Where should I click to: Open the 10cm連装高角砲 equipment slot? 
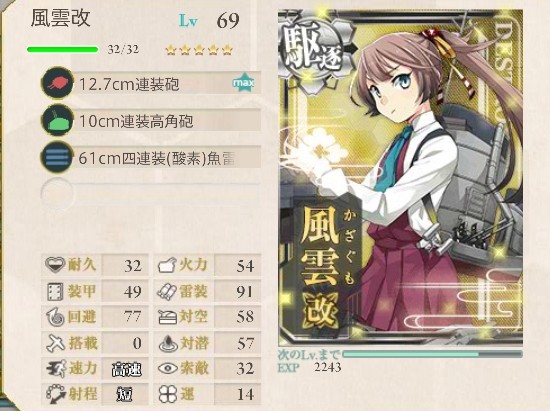[x=169, y=121]
